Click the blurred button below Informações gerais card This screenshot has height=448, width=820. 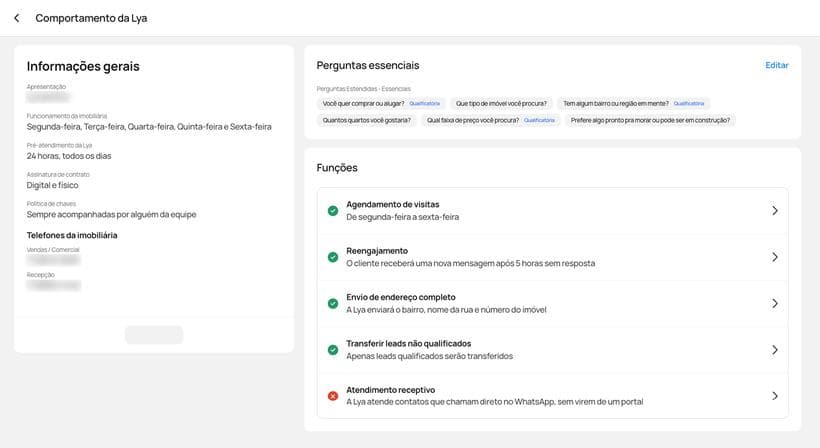point(154,335)
